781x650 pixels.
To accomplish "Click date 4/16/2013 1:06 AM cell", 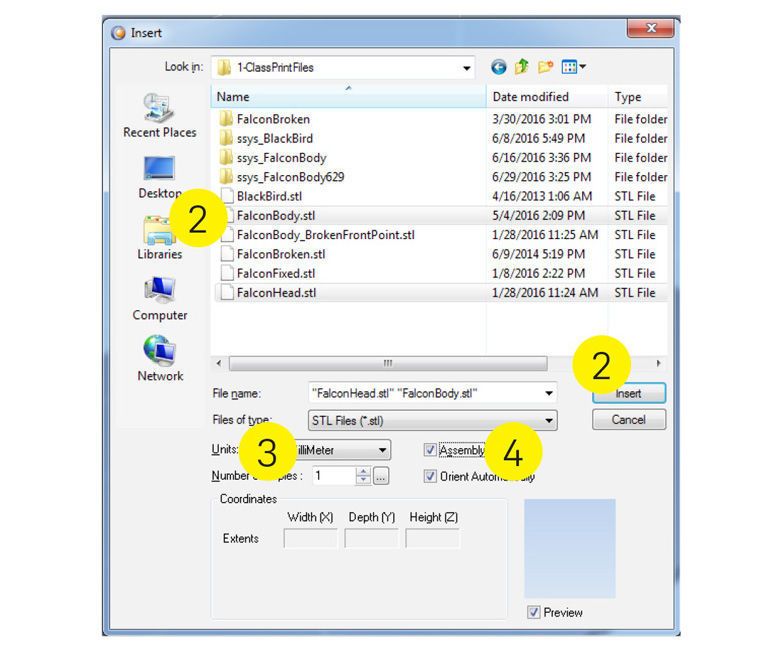I will [x=542, y=196].
